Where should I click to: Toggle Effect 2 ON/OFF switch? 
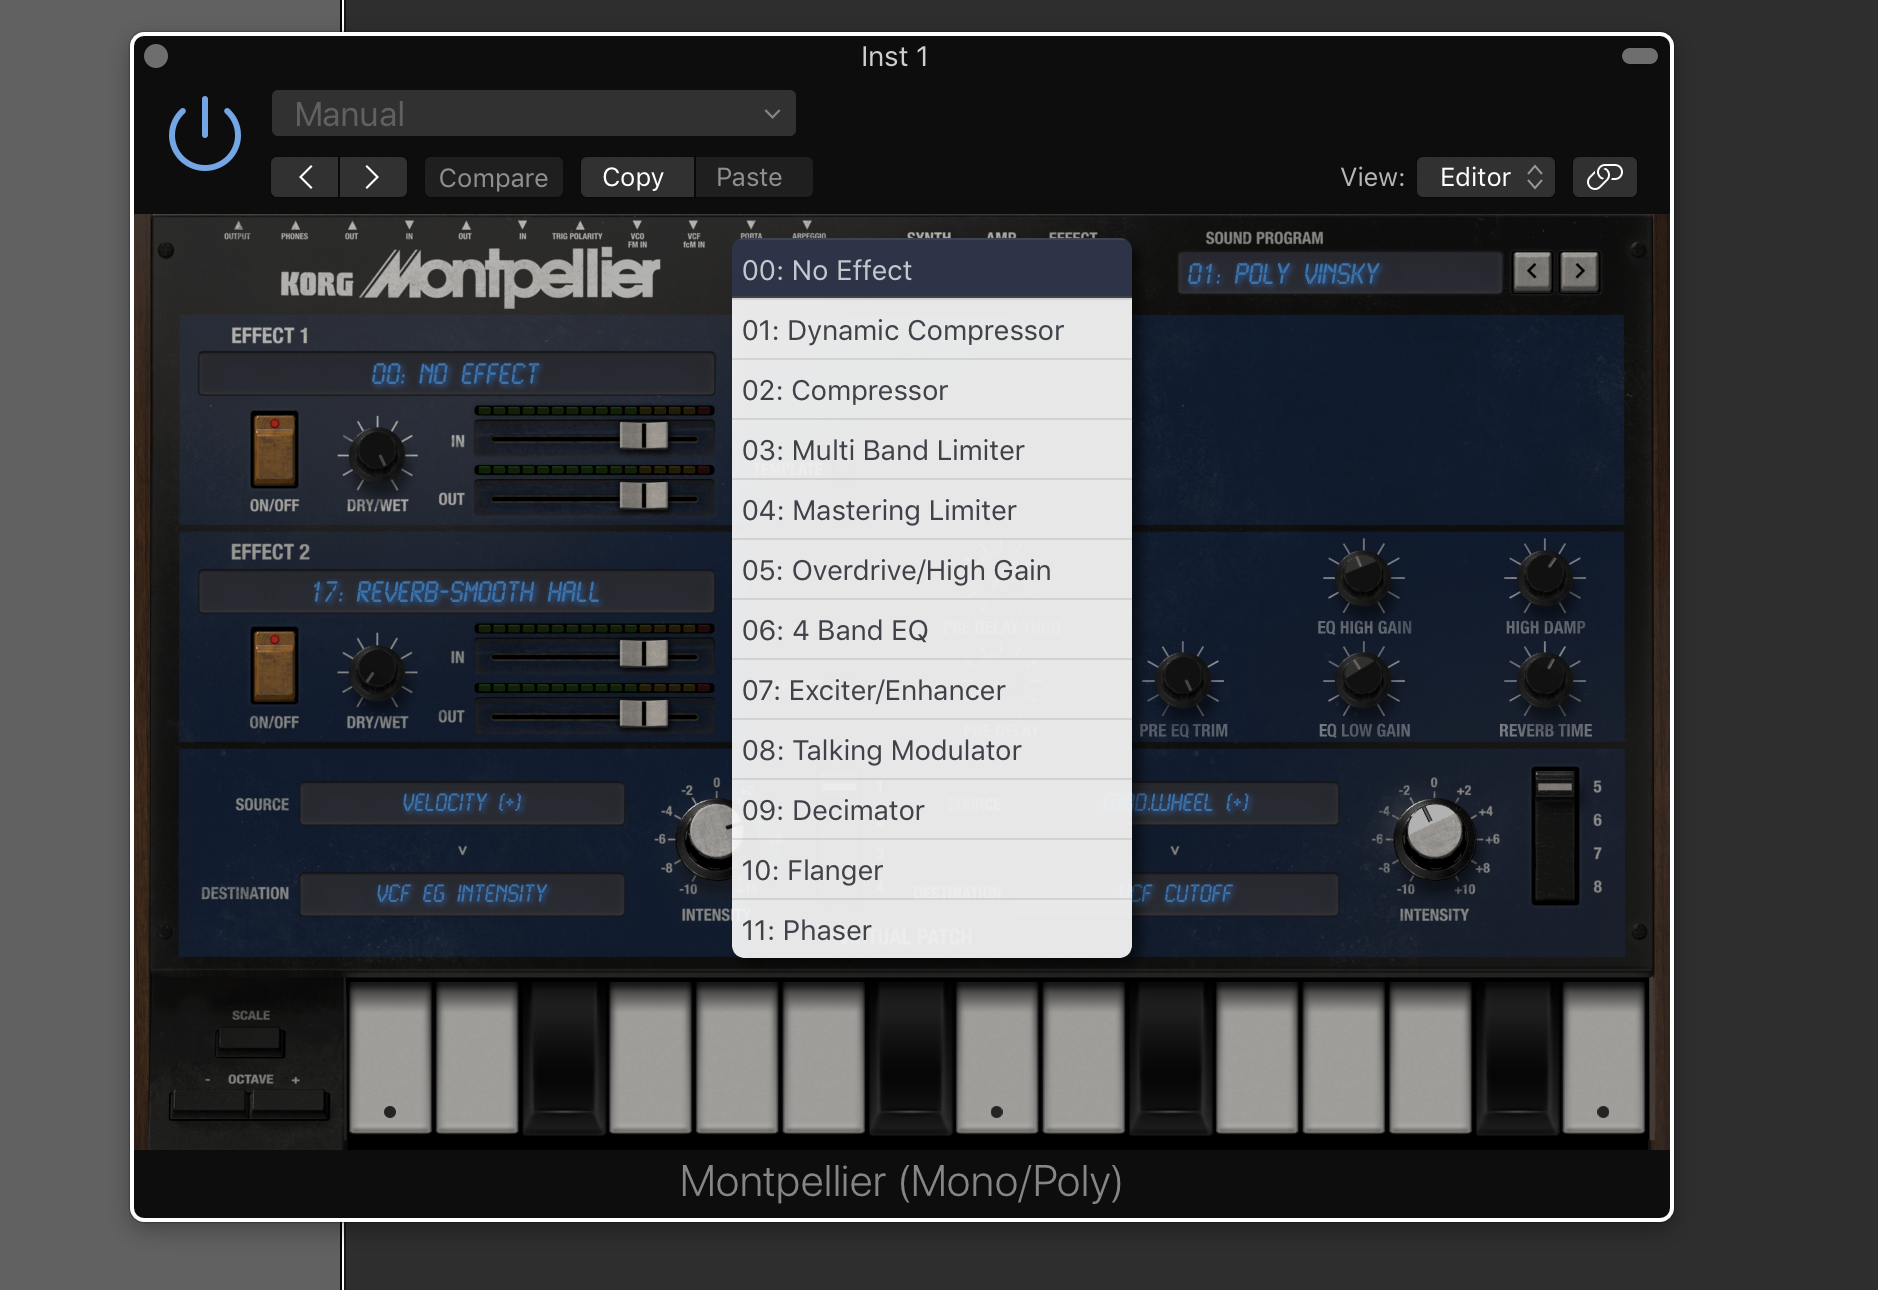pyautogui.click(x=274, y=666)
